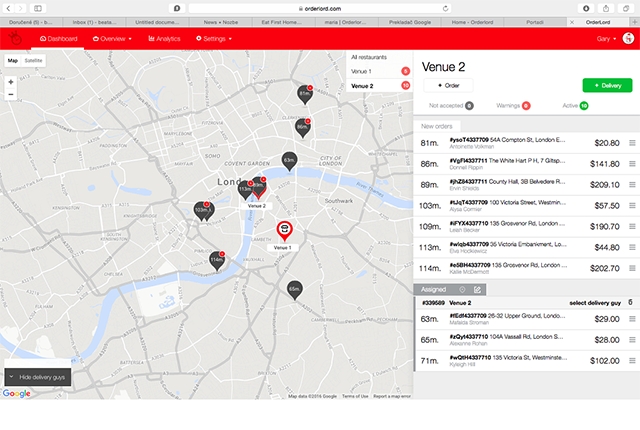This screenshot has width=640, height=430.
Task: Switch the map to Satellite view
Action: tap(34, 61)
